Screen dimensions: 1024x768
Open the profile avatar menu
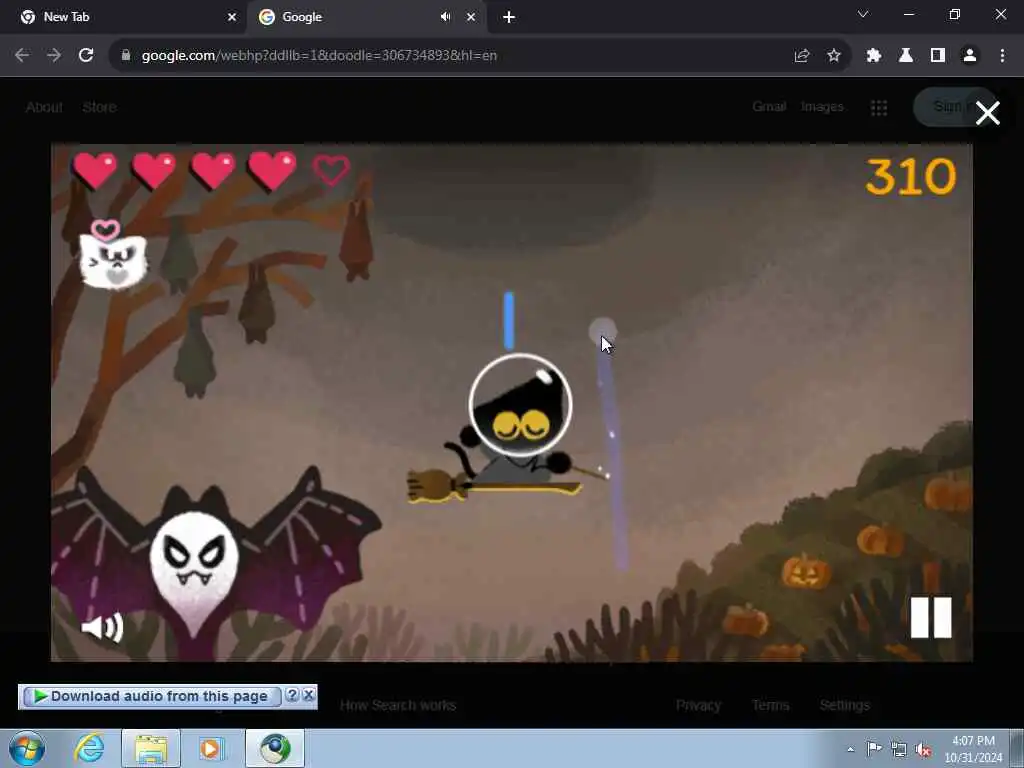pos(970,56)
